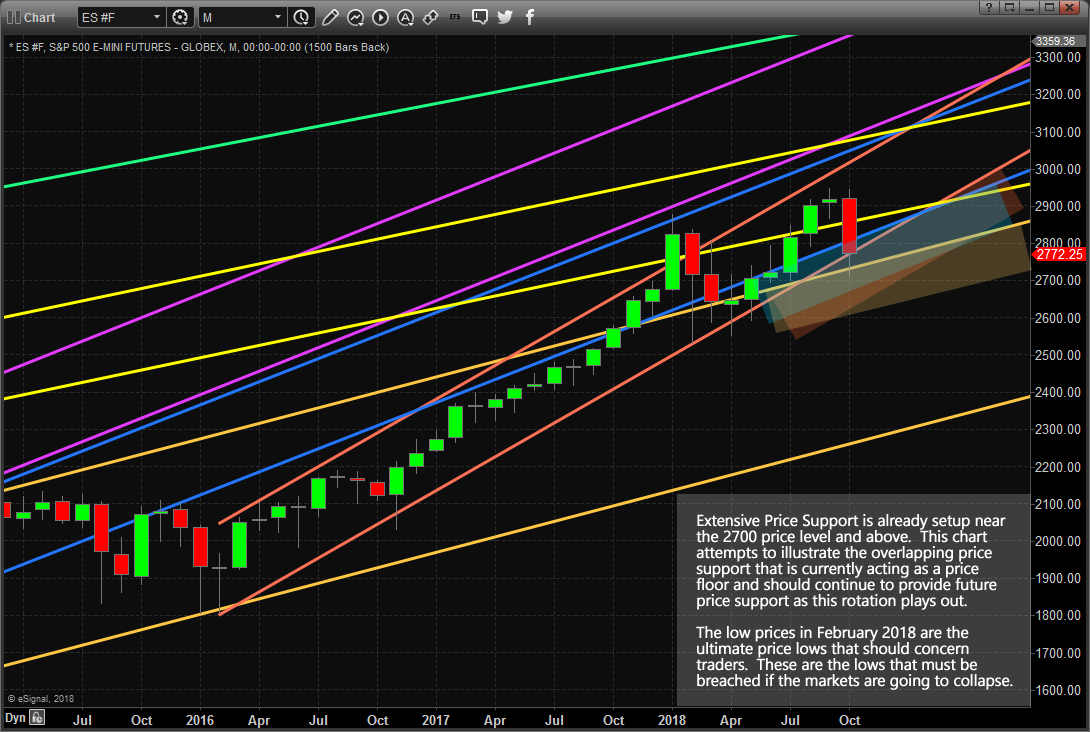Image resolution: width=1090 pixels, height=732 pixels.
Task: Open the alerts circle-A icon
Action: tap(405, 17)
